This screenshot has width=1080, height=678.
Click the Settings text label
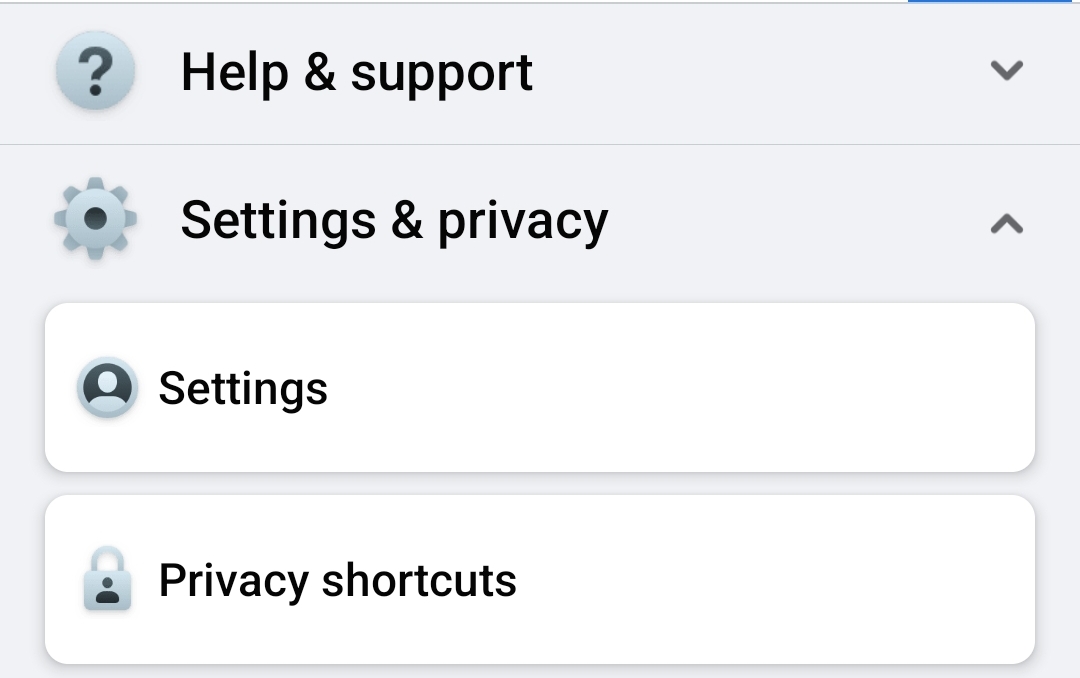point(243,388)
